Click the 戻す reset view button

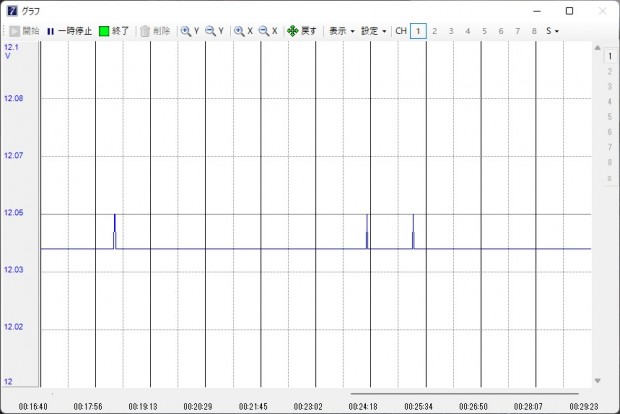click(x=302, y=31)
